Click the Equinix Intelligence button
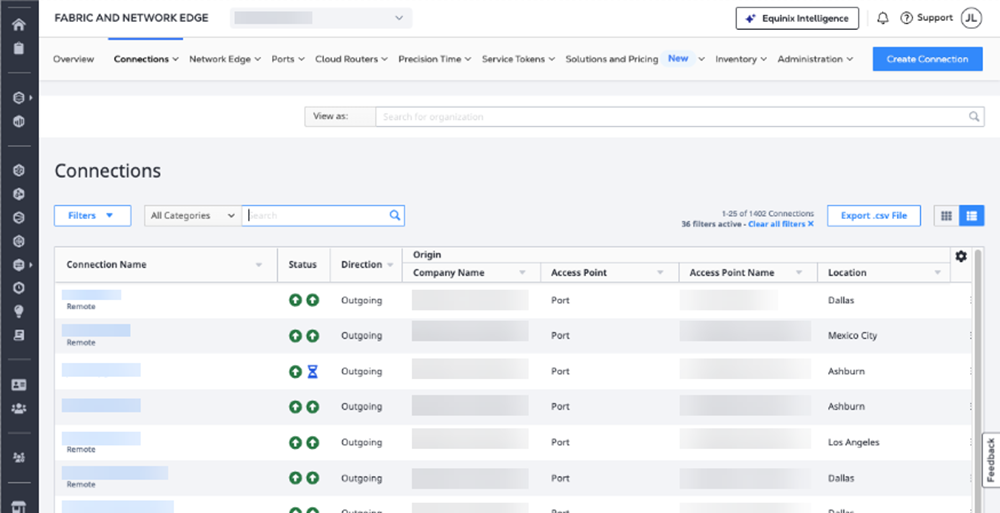Image resolution: width=1000 pixels, height=513 pixels. coord(797,19)
